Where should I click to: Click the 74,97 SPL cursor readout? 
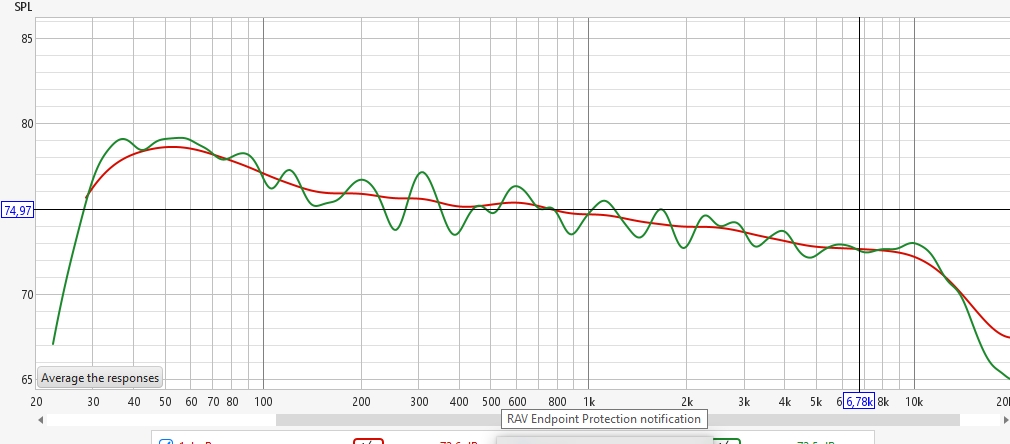[x=17, y=210]
